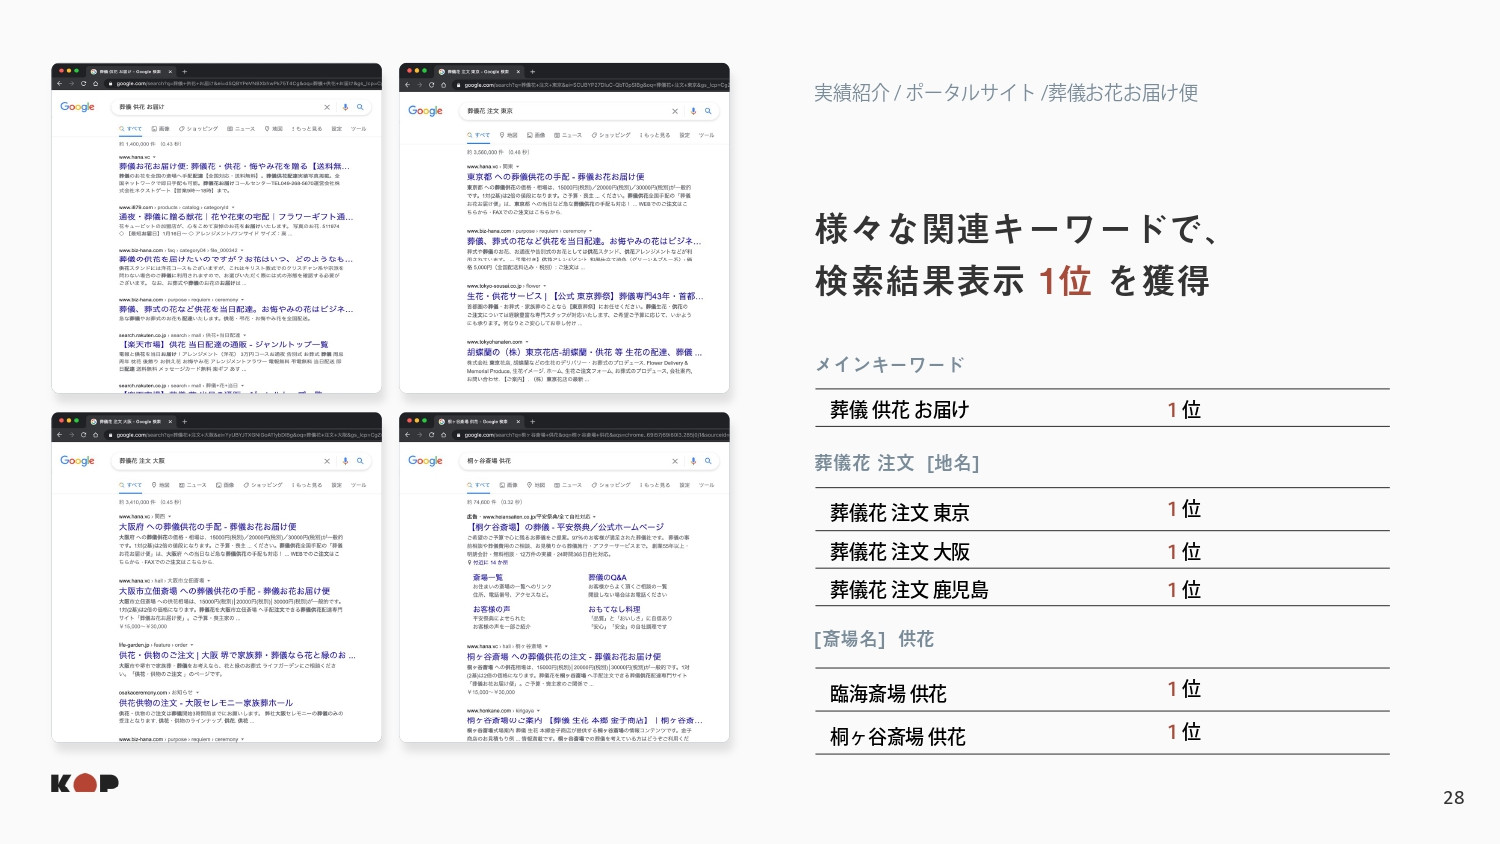Clear the search box with the X icon

327,107
